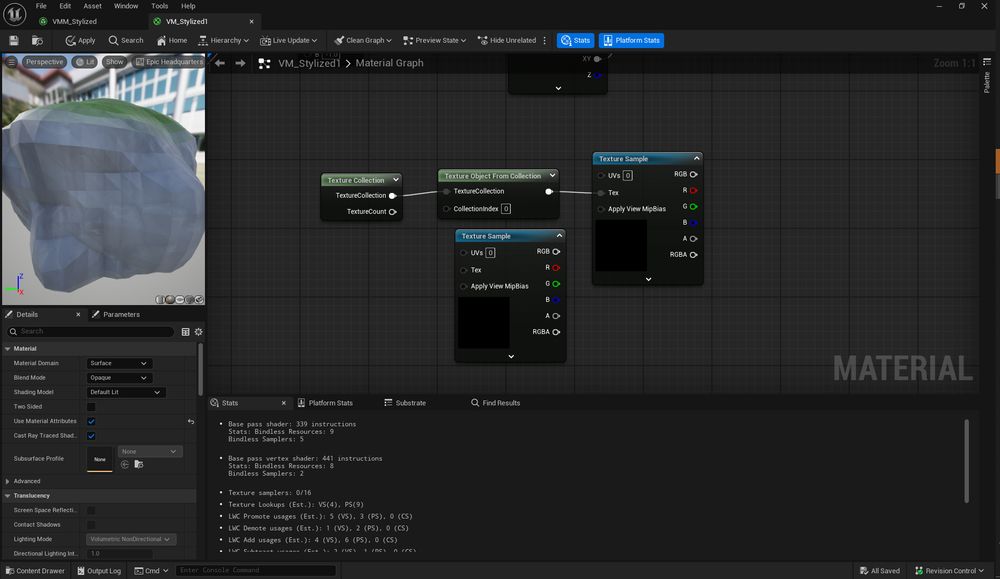Viewport: 1000px width, 579px height.
Task: Toggle the Stats button in toolbar
Action: point(575,40)
